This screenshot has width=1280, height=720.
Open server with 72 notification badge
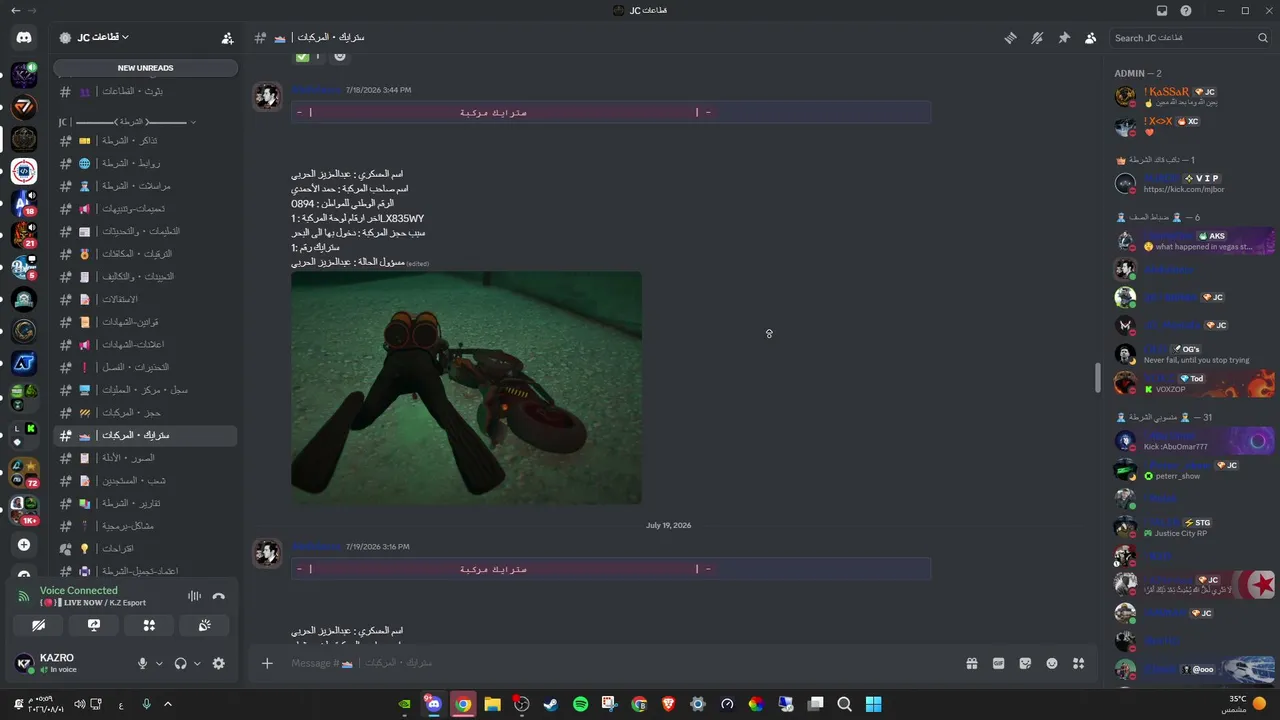tap(24, 471)
